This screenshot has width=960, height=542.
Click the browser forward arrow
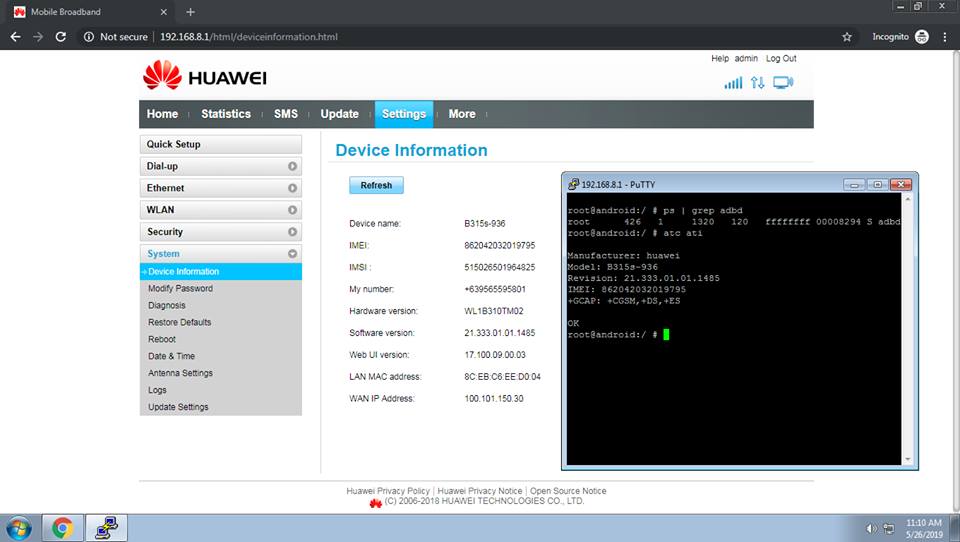coord(38,37)
